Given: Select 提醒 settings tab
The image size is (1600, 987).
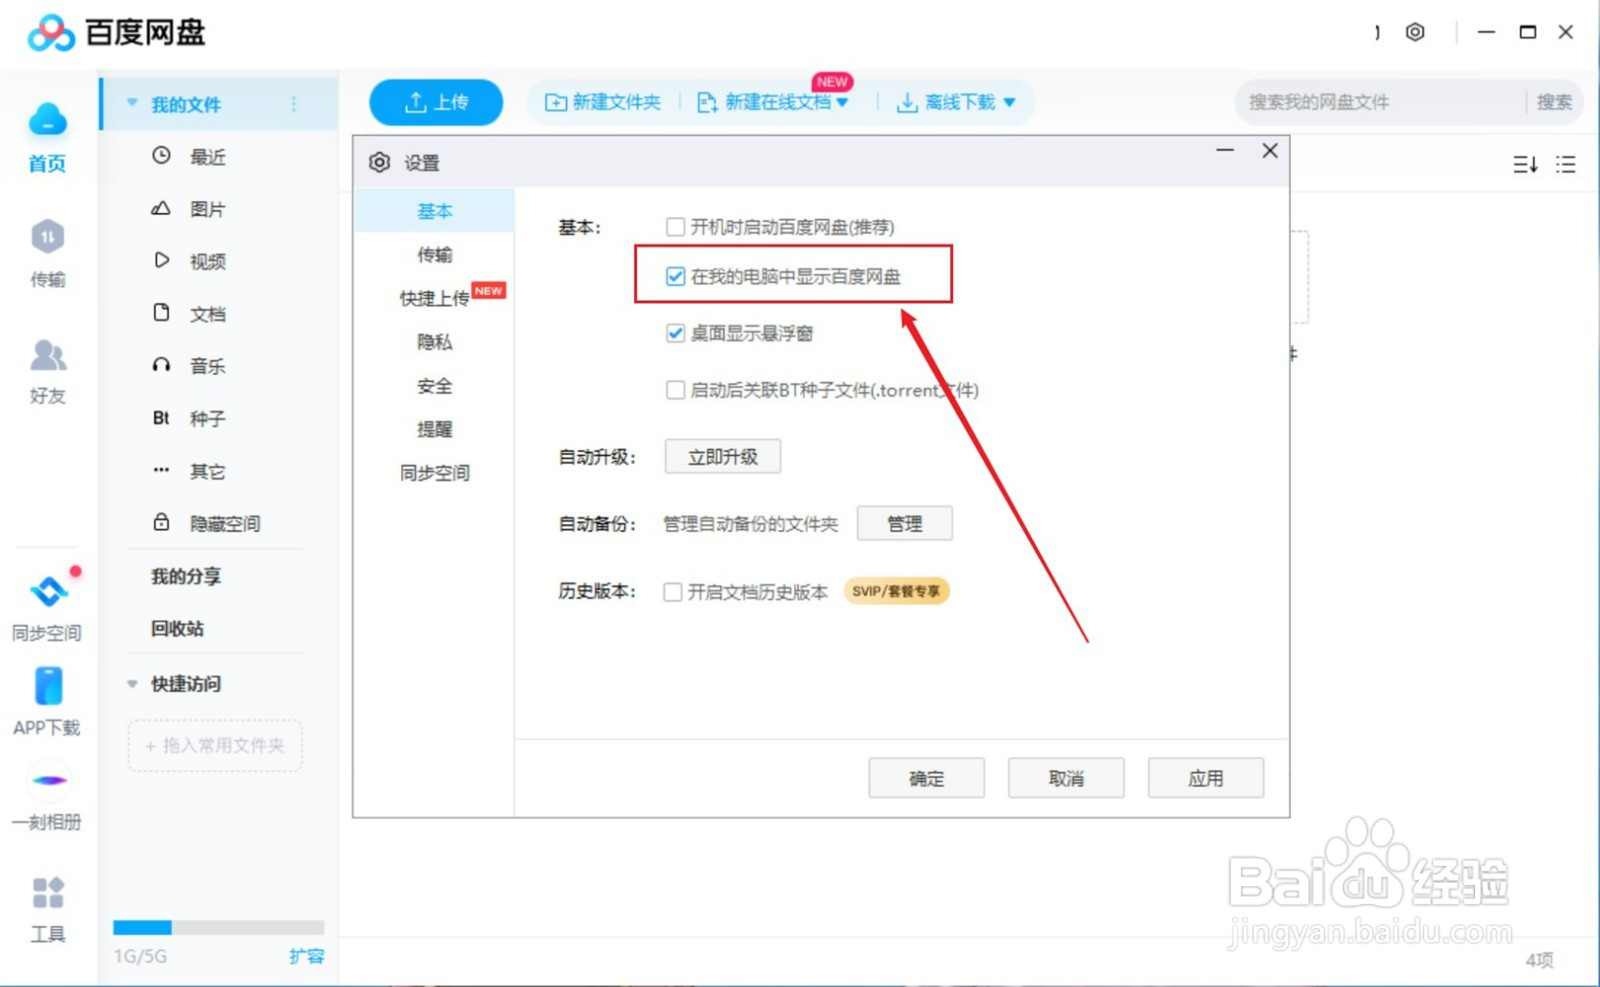Looking at the screenshot, I should pyautogui.click(x=434, y=429).
